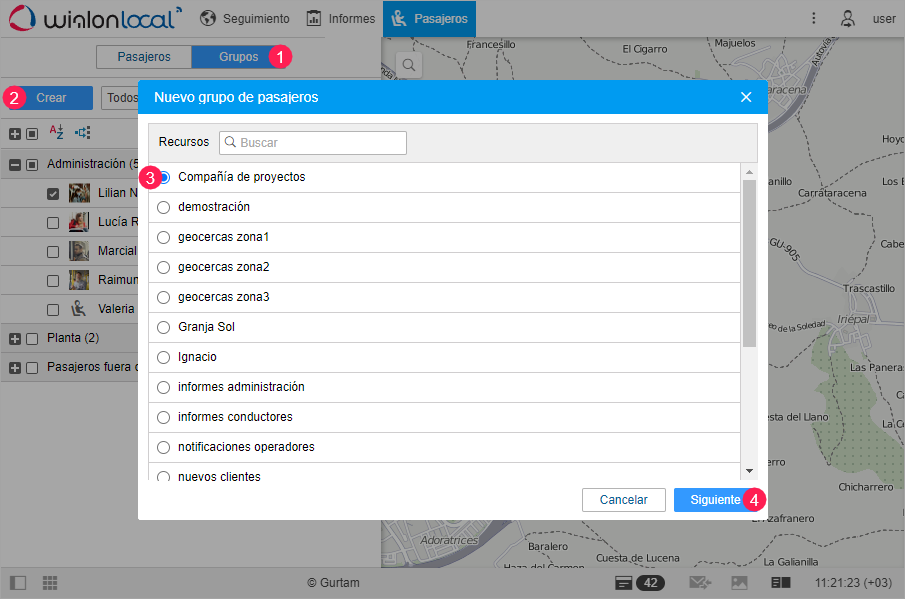Select informes conductores radio button
The height and width of the screenshot is (599, 905).
pos(164,417)
